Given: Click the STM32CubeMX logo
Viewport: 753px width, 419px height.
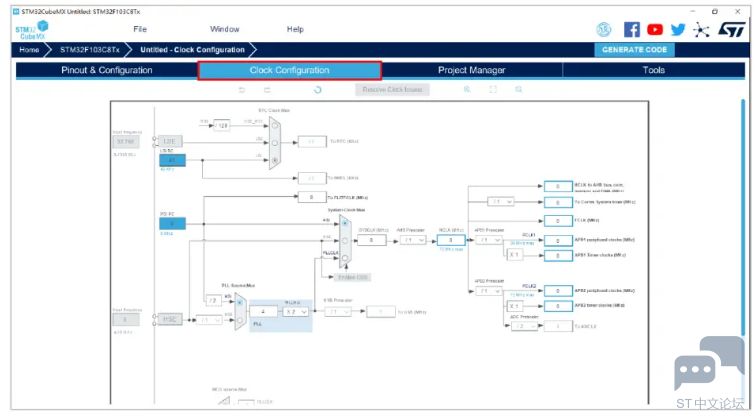Looking at the screenshot, I should 32,30.
